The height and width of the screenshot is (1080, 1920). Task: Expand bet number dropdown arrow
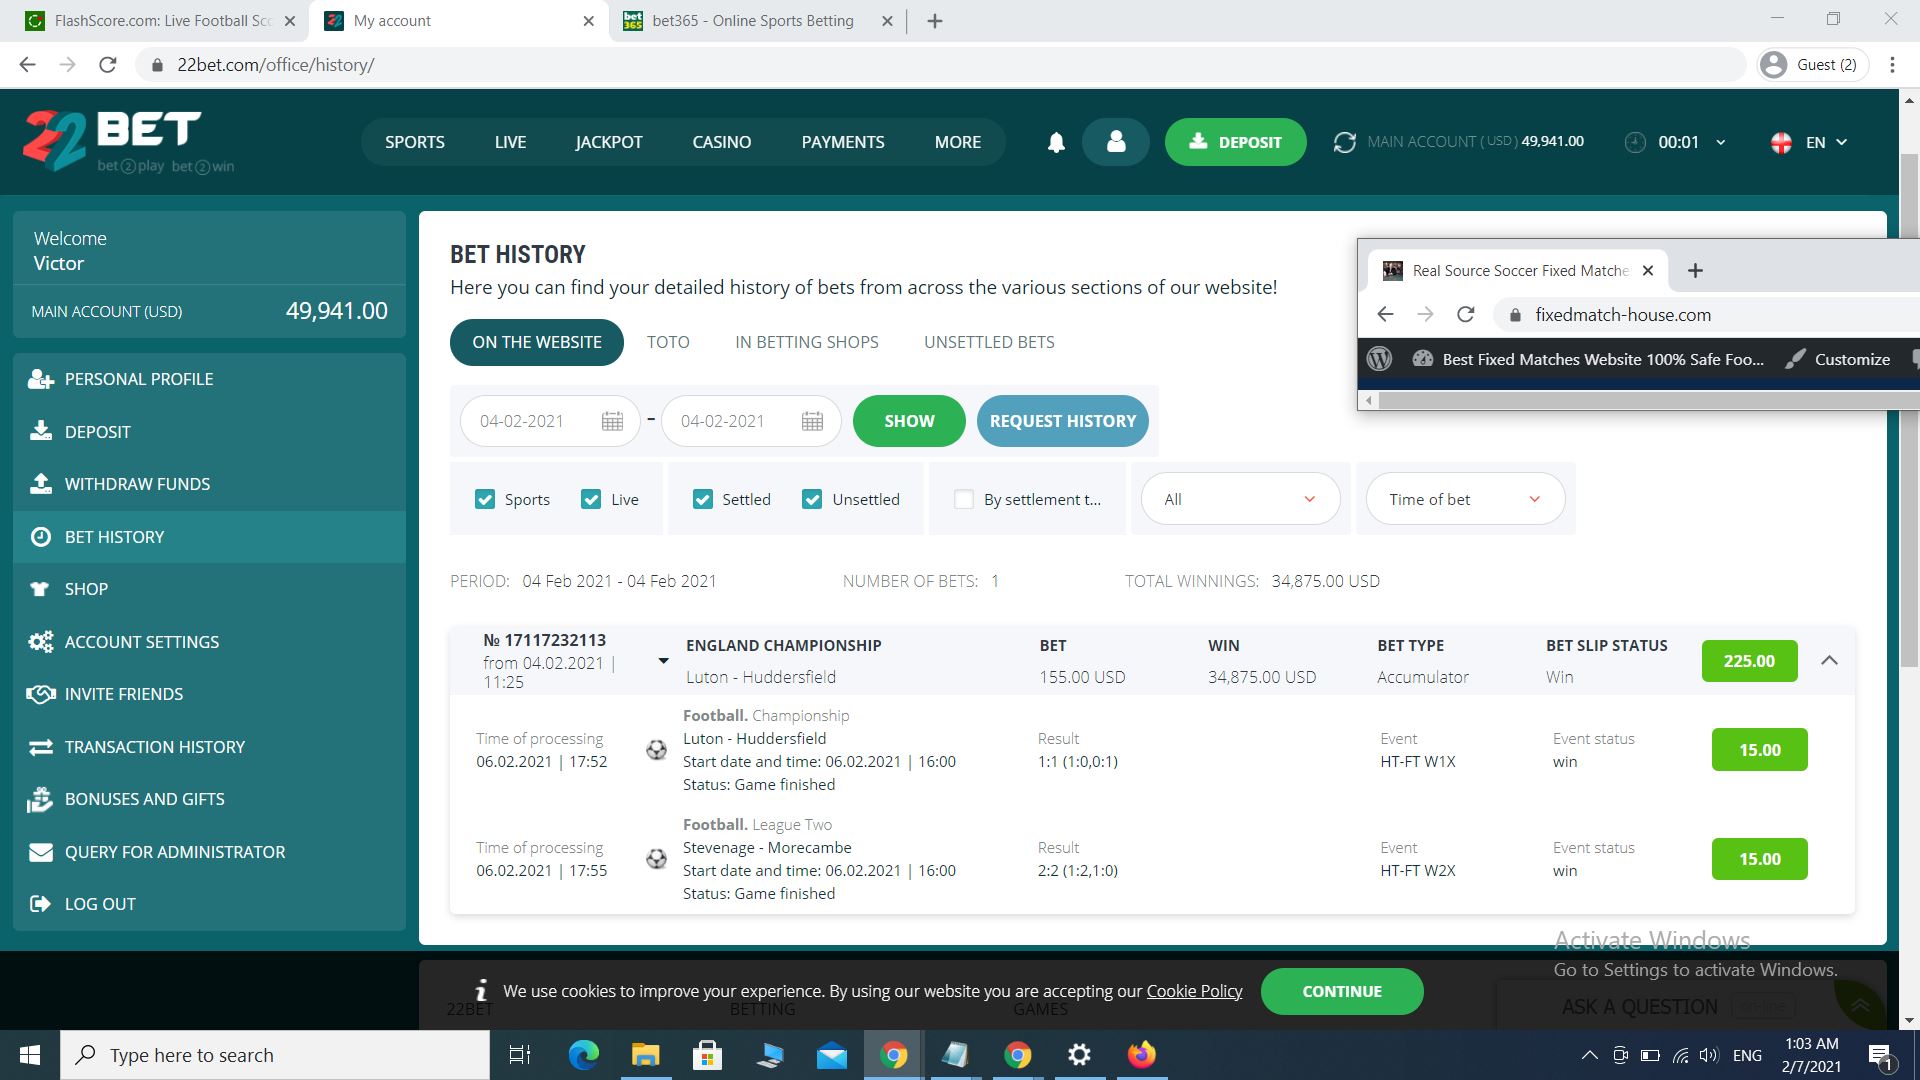pos(663,661)
